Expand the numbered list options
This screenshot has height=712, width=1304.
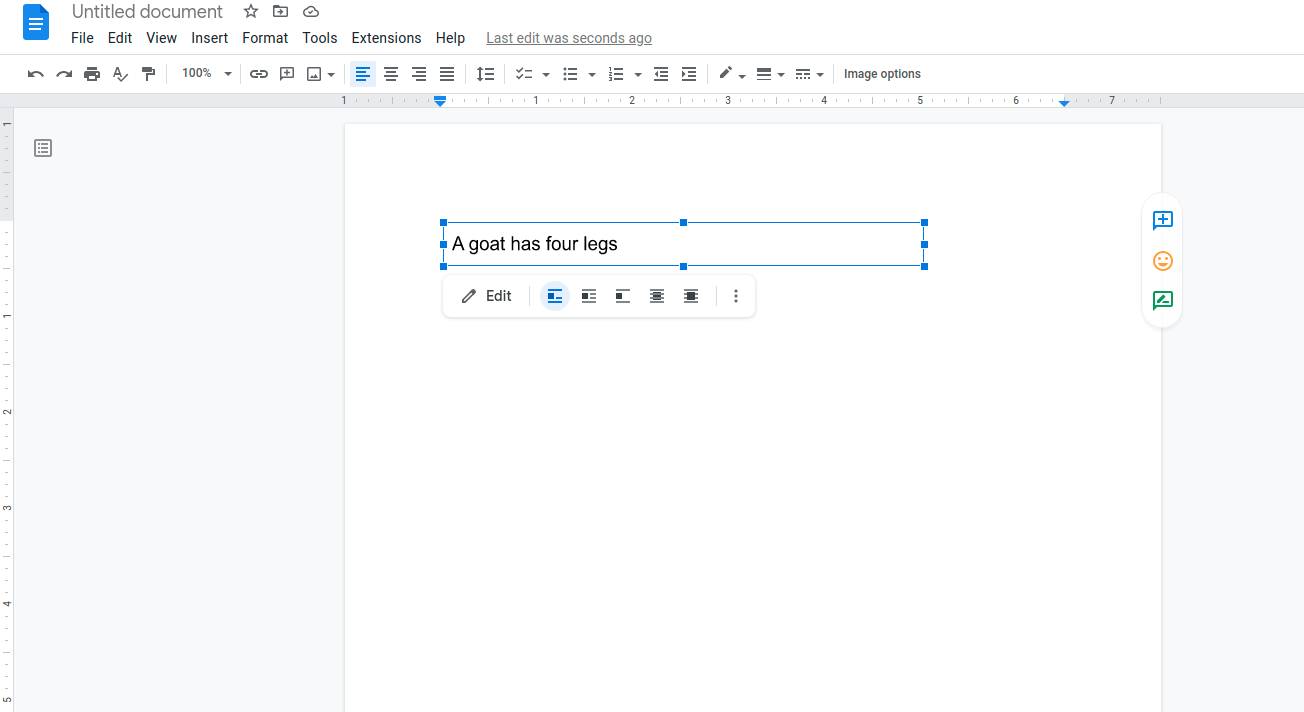click(x=638, y=73)
